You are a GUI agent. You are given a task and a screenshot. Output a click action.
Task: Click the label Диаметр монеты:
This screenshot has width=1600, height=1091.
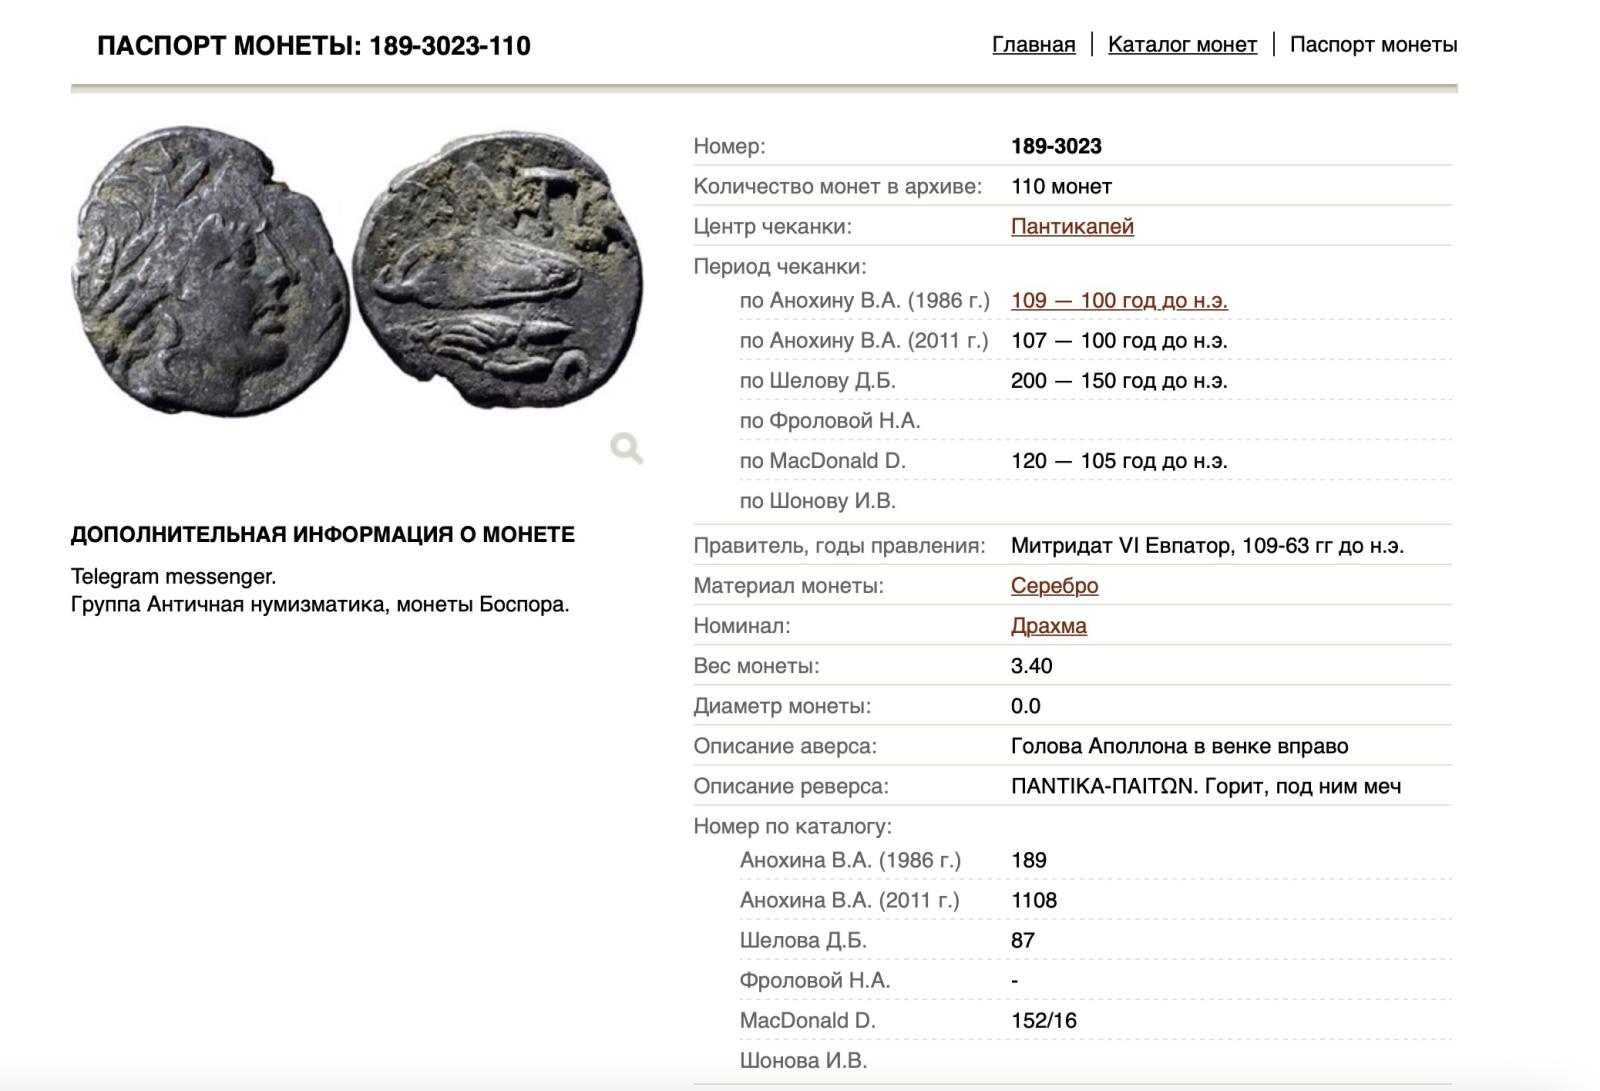pos(782,706)
